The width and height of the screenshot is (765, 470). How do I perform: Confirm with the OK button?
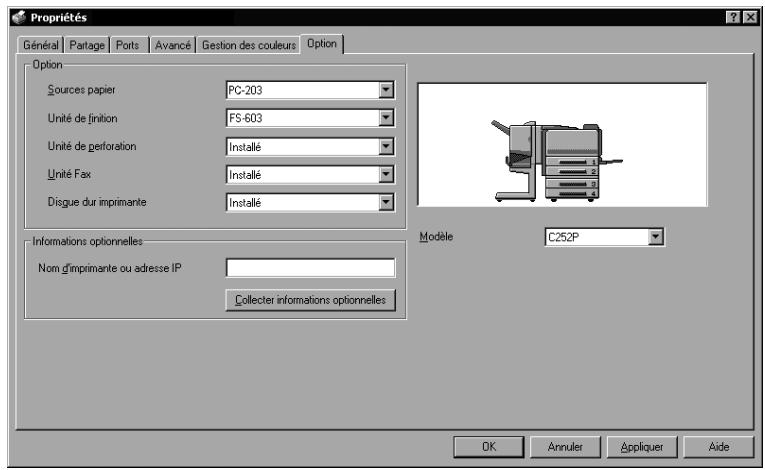coord(489,447)
